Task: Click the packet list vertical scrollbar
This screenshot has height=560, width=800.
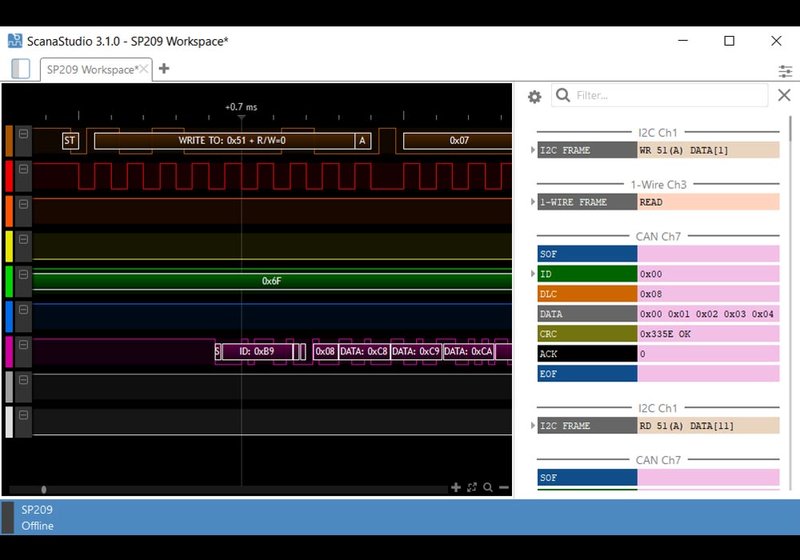Action: (790, 129)
